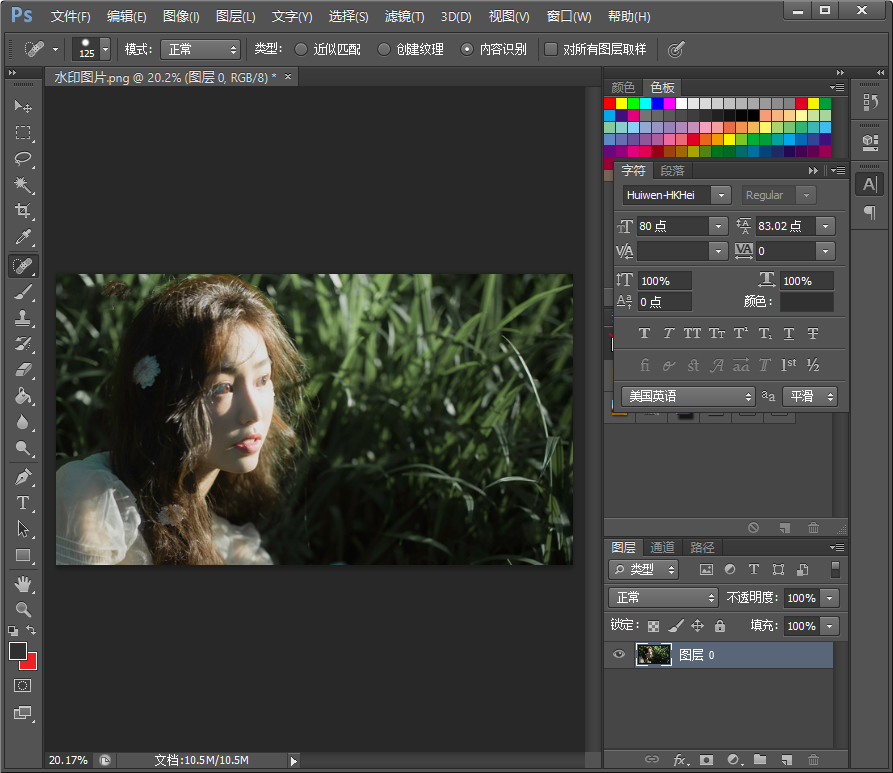Enable the 对所有图层取样 checkbox
The height and width of the screenshot is (773, 893).
pyautogui.click(x=551, y=49)
